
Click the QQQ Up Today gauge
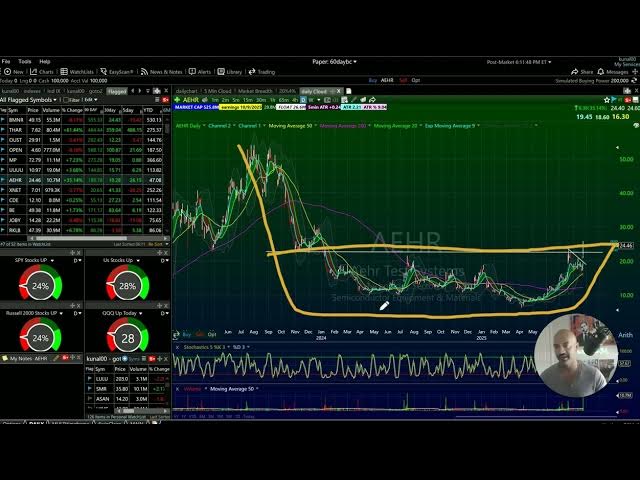click(128, 336)
